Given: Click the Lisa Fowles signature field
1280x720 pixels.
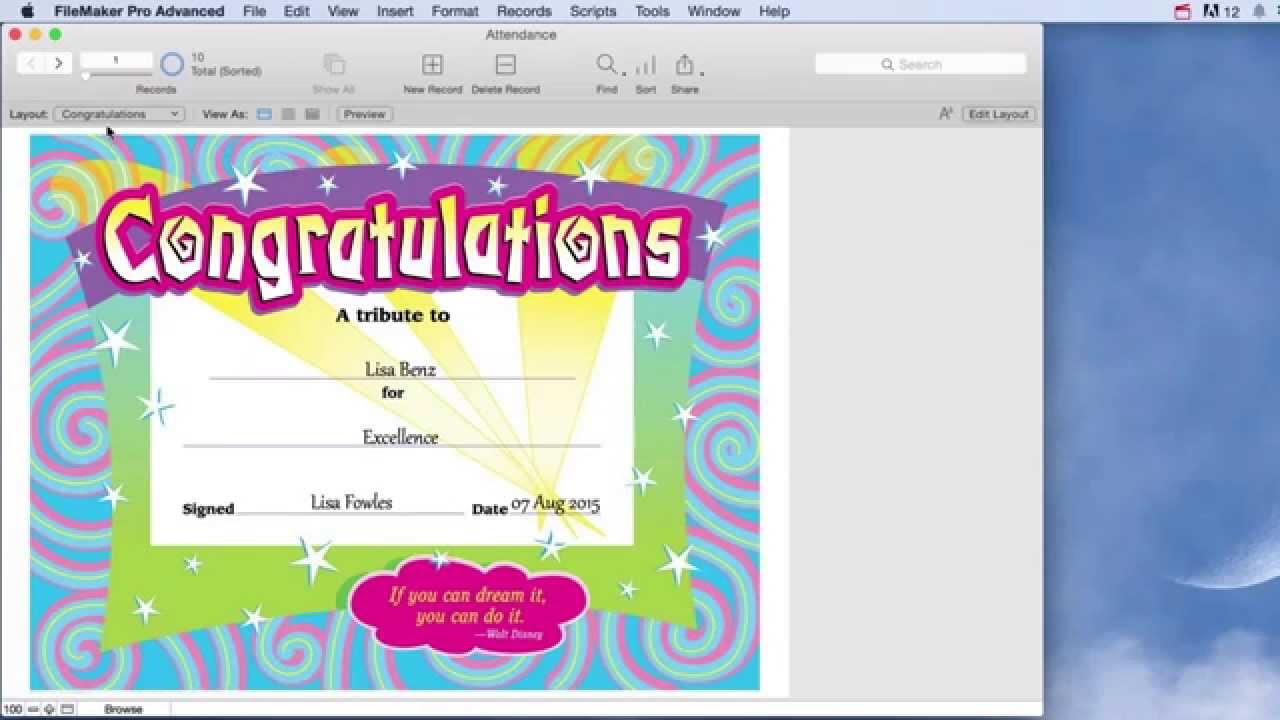Looking at the screenshot, I should (351, 502).
